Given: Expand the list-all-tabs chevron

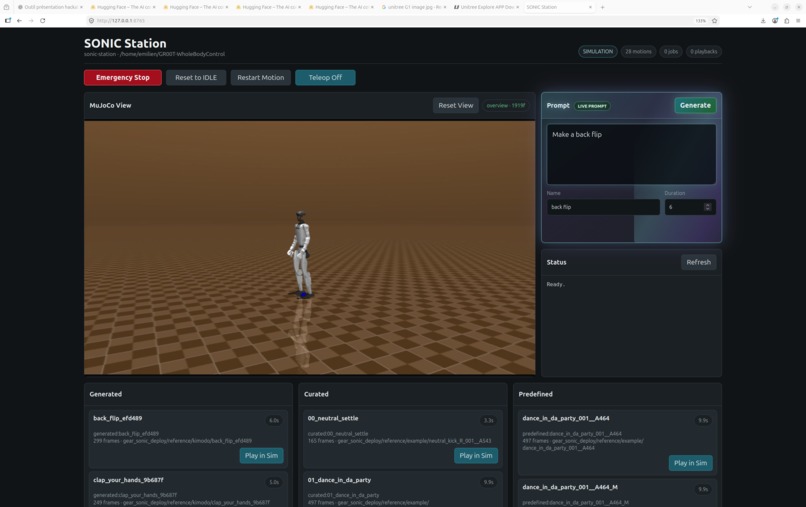Looking at the screenshot, I should point(749,7).
